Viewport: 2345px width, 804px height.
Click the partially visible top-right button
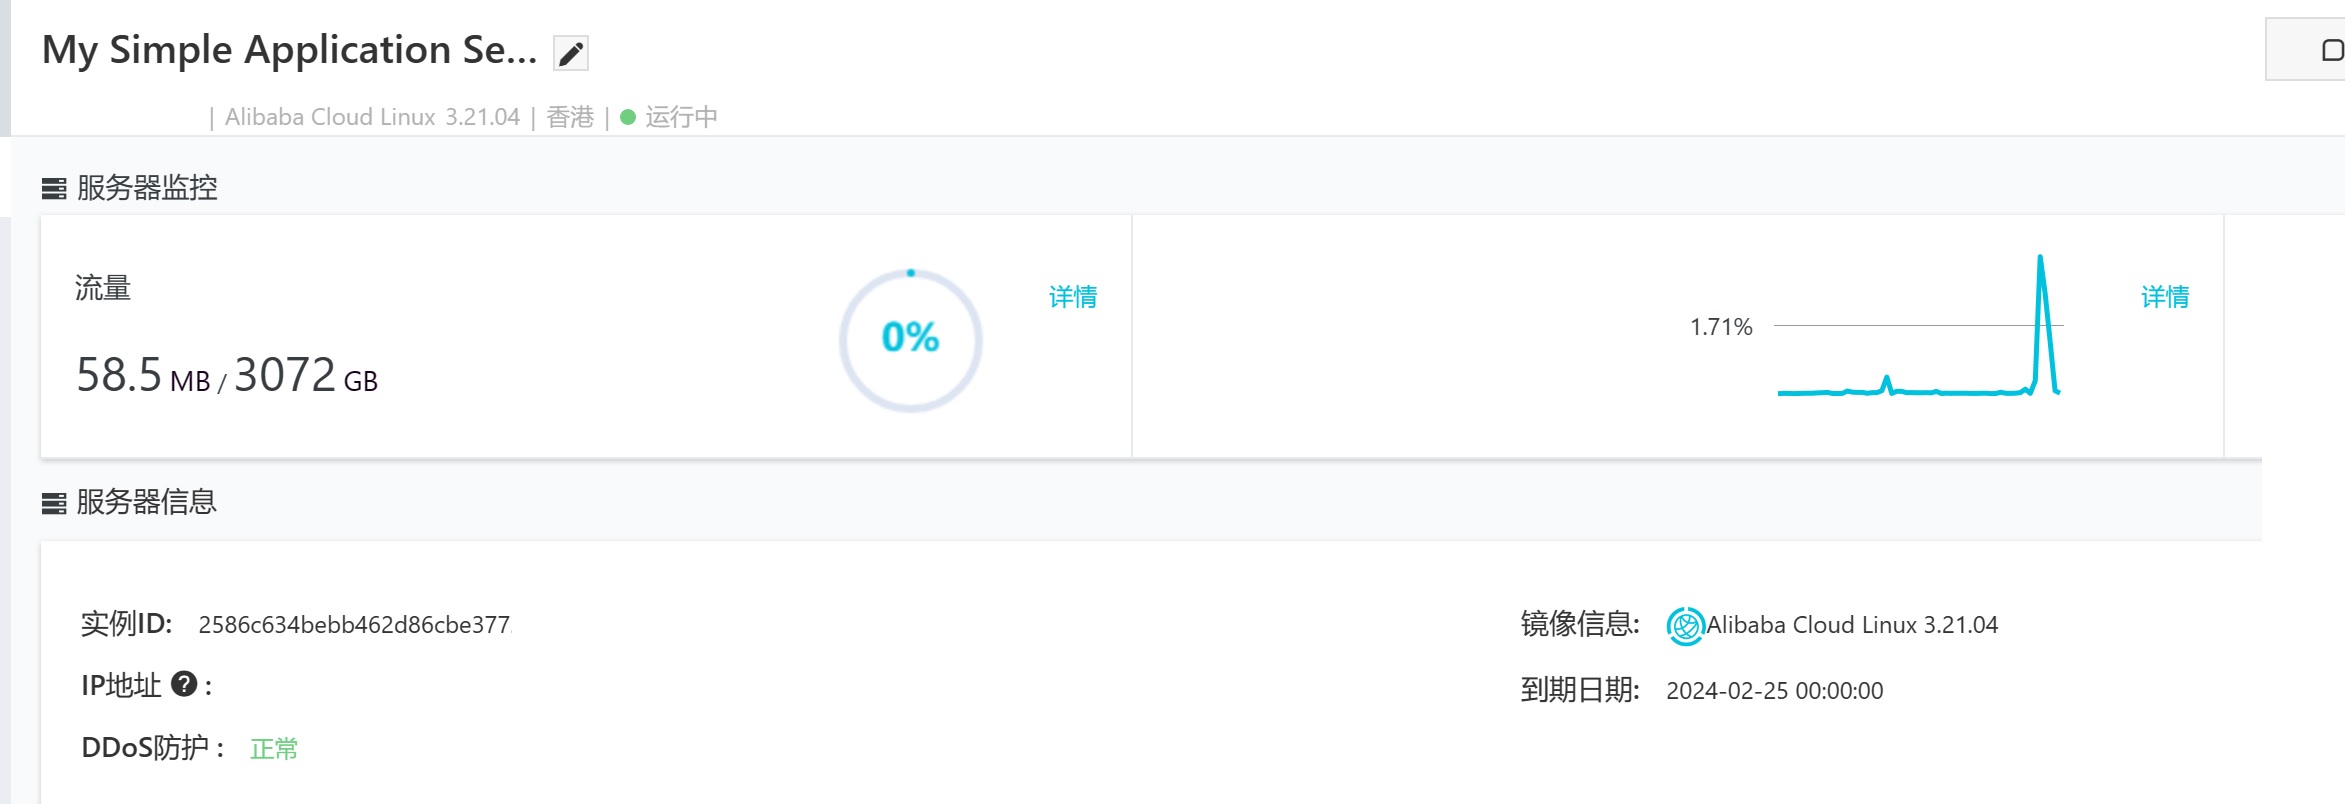2306,49
